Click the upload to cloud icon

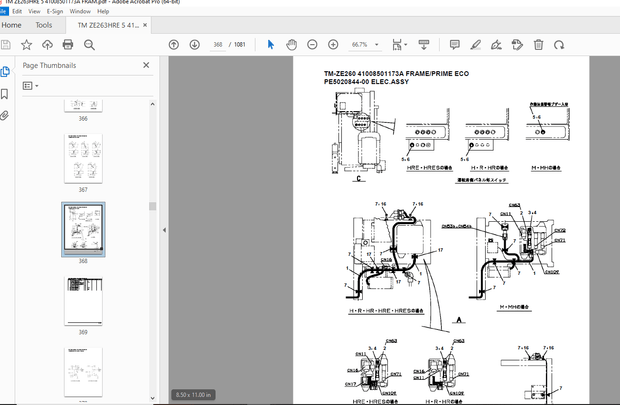pos(47,45)
